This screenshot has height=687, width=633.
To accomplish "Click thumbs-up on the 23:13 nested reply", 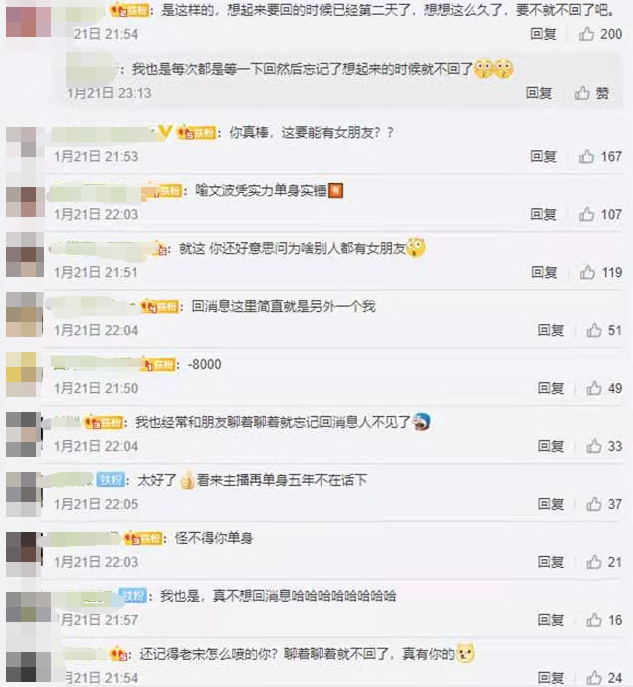I will point(582,93).
